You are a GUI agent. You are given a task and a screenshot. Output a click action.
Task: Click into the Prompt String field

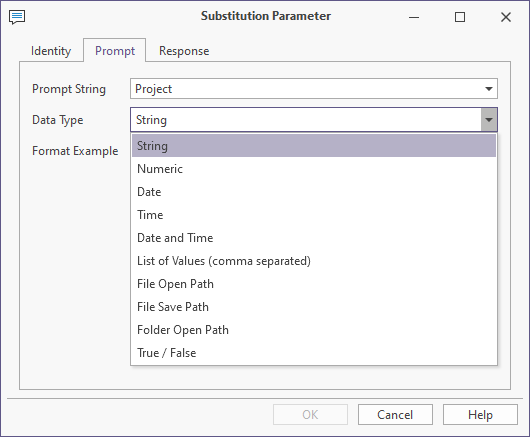(x=314, y=89)
